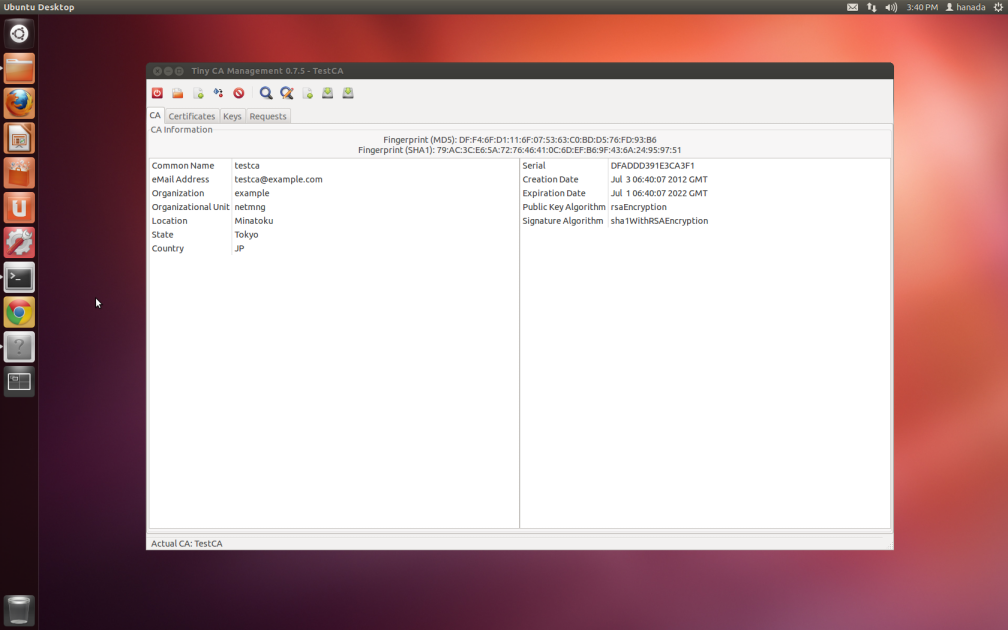Open the Trash in the launcher
This screenshot has height=630, width=1008.
[19, 609]
